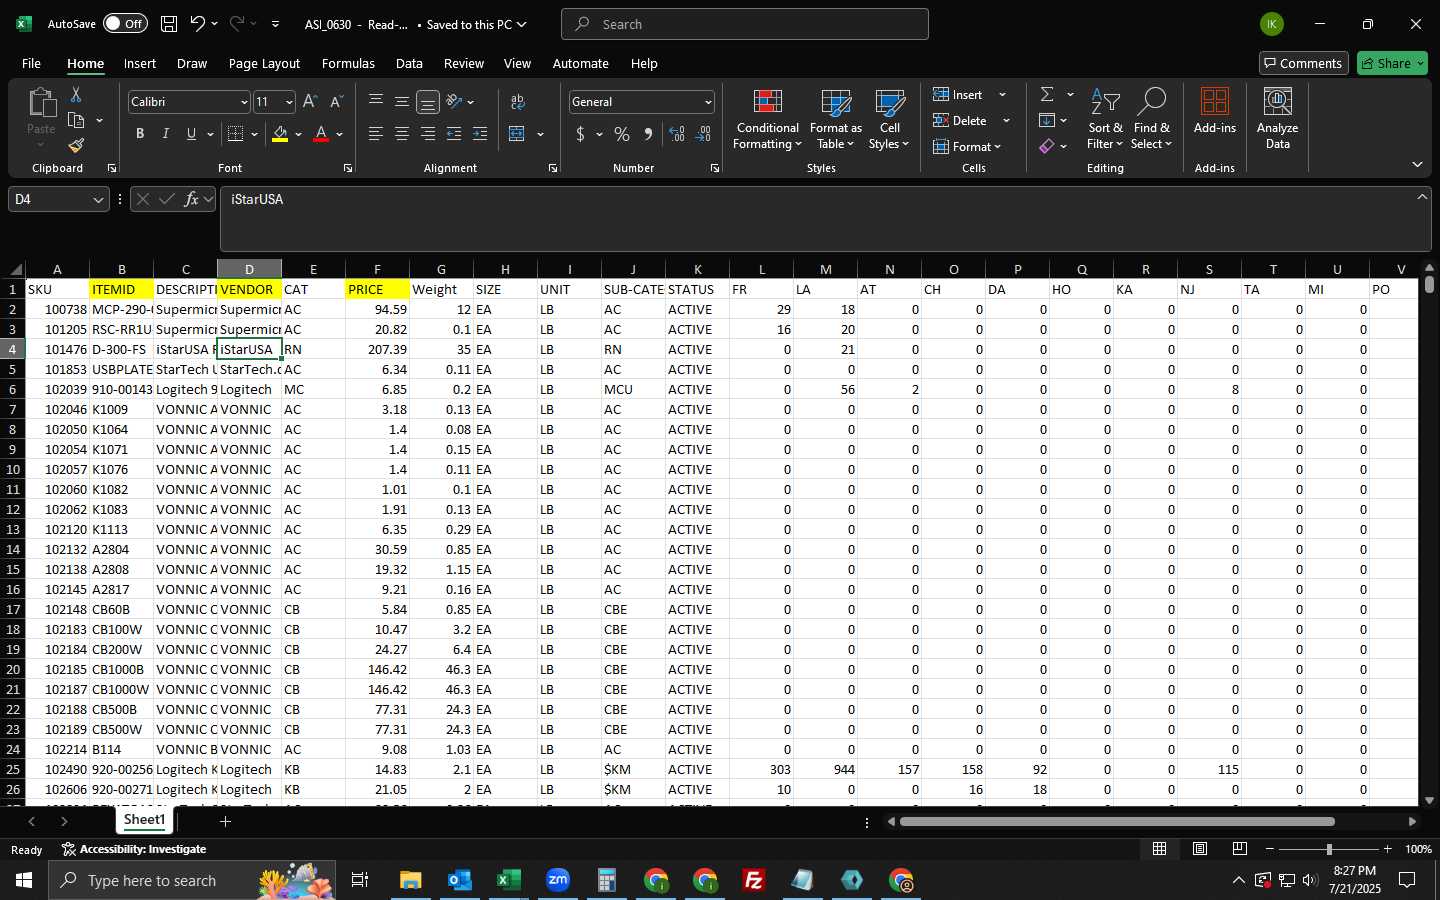
Task: Click the Comments button
Action: tap(1304, 63)
